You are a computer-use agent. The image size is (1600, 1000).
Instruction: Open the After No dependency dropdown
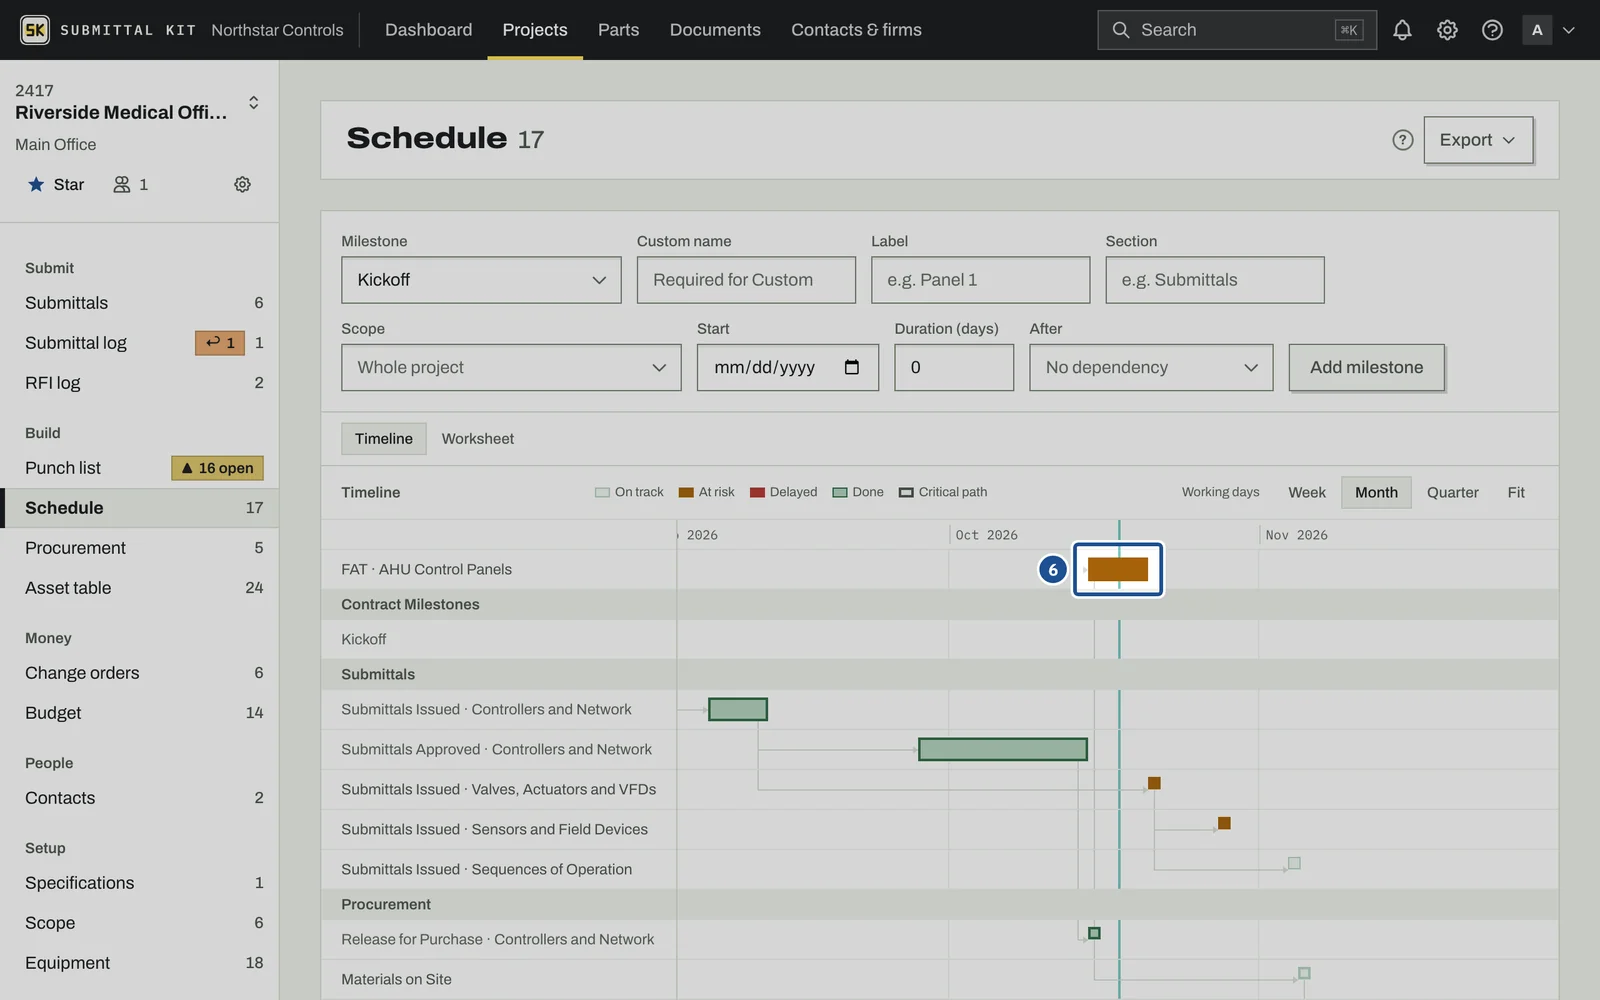tap(1151, 367)
